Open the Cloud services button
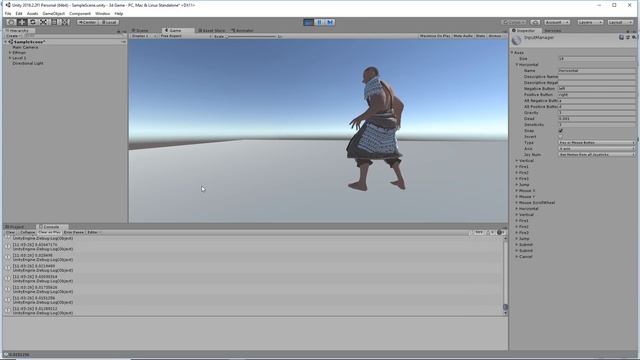Image resolution: width=640 pixels, height=360 pixels. pos(536,22)
